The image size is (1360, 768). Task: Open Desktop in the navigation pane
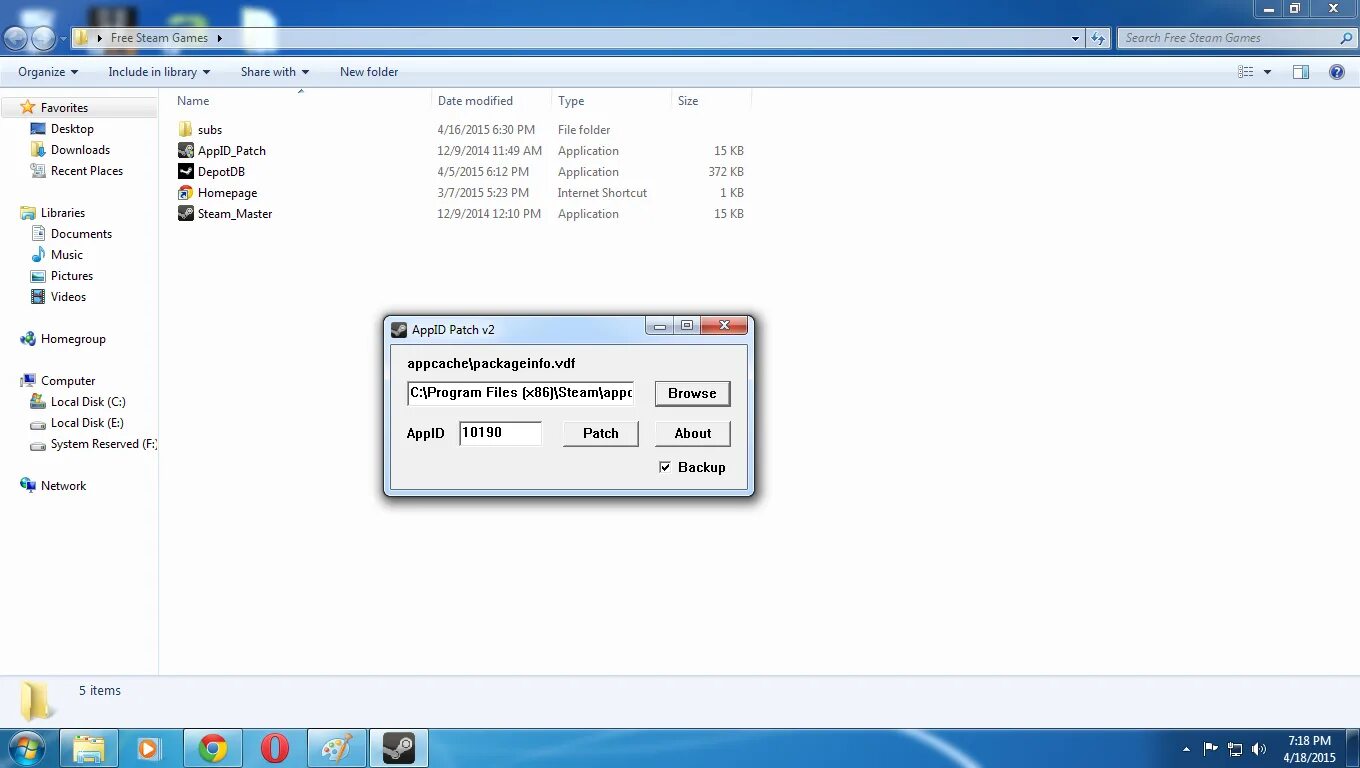(72, 129)
